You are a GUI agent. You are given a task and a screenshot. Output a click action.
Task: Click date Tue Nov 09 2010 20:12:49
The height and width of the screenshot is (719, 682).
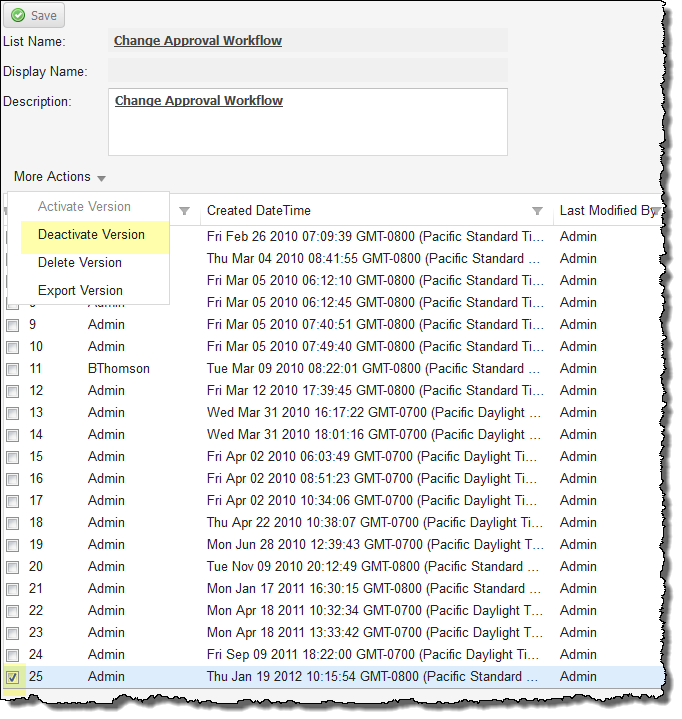pyautogui.click(x=372, y=567)
